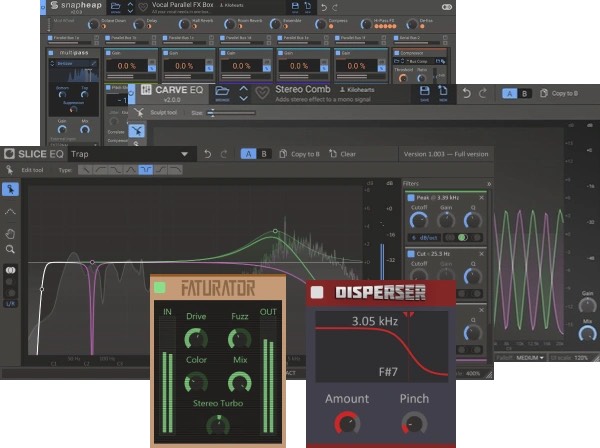The height and width of the screenshot is (448, 600).
Task: Step to previous preset in Snap Heap
Action: click(x=130, y=4)
